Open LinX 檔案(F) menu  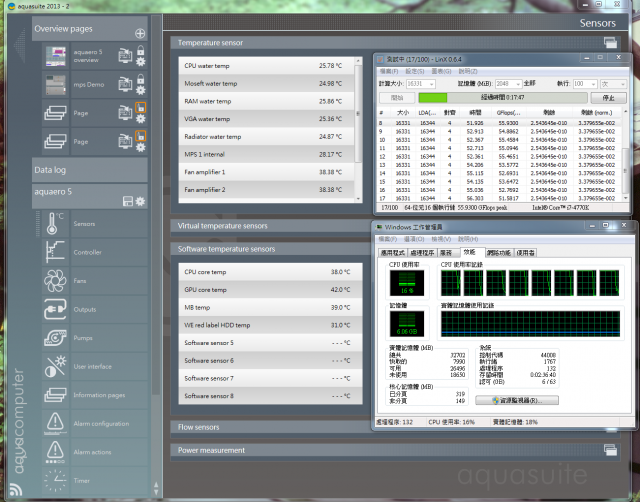pyautogui.click(x=389, y=71)
